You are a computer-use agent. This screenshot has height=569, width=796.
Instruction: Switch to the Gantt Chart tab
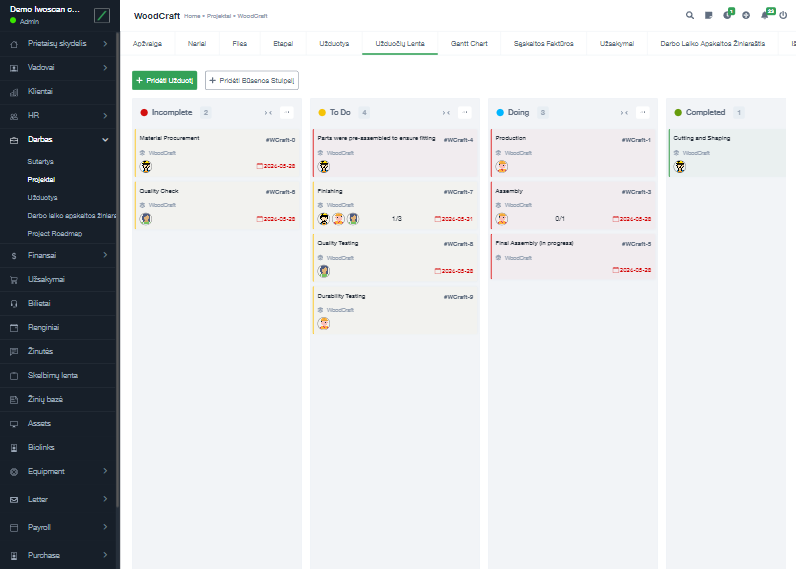pyautogui.click(x=469, y=44)
